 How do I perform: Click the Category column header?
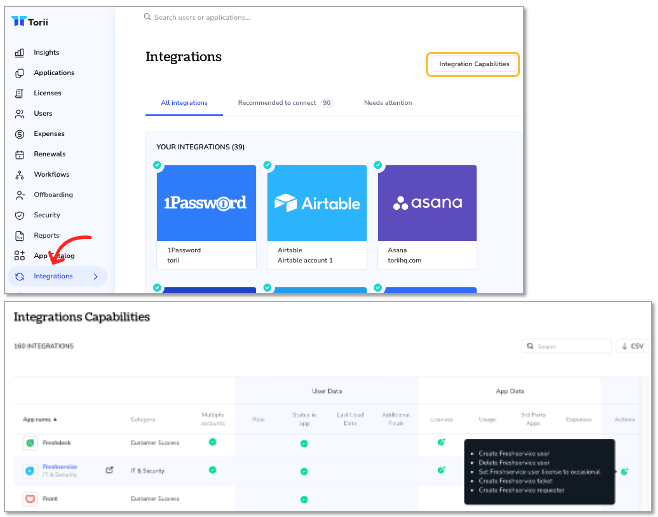[x=143, y=420]
